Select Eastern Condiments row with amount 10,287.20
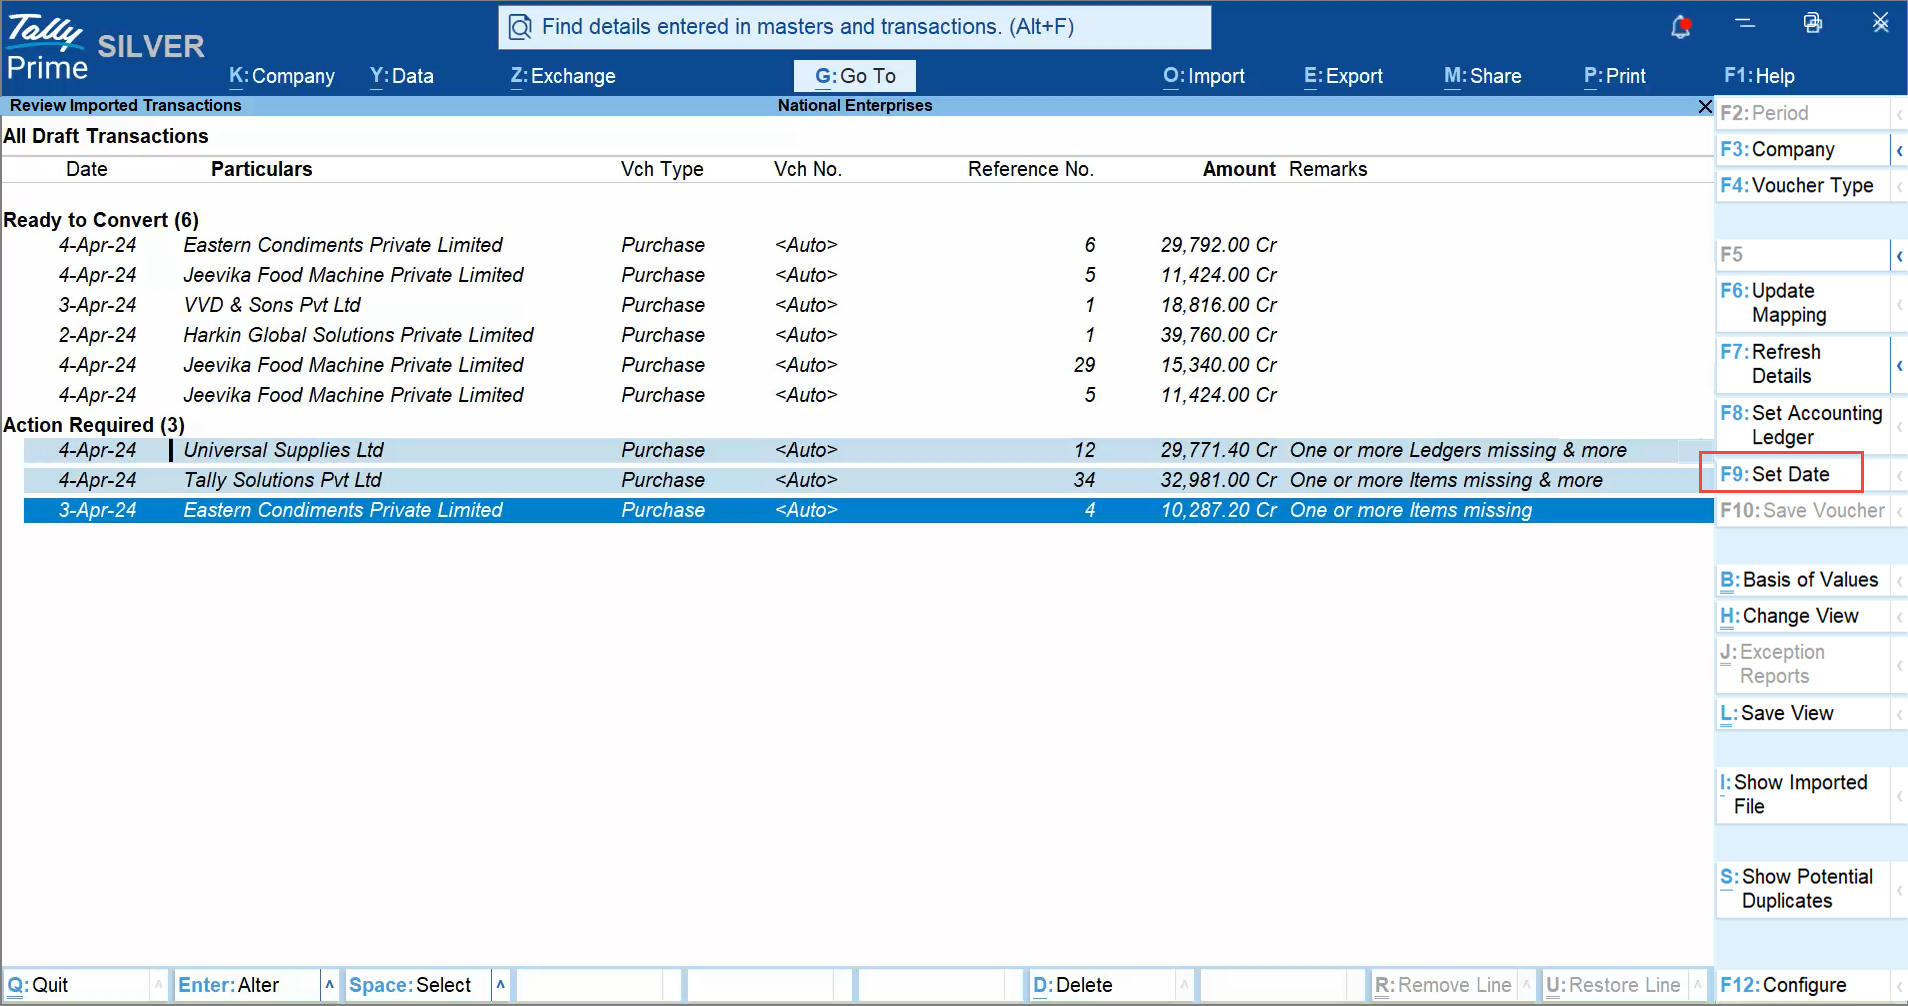1908x1006 pixels. (x=868, y=510)
